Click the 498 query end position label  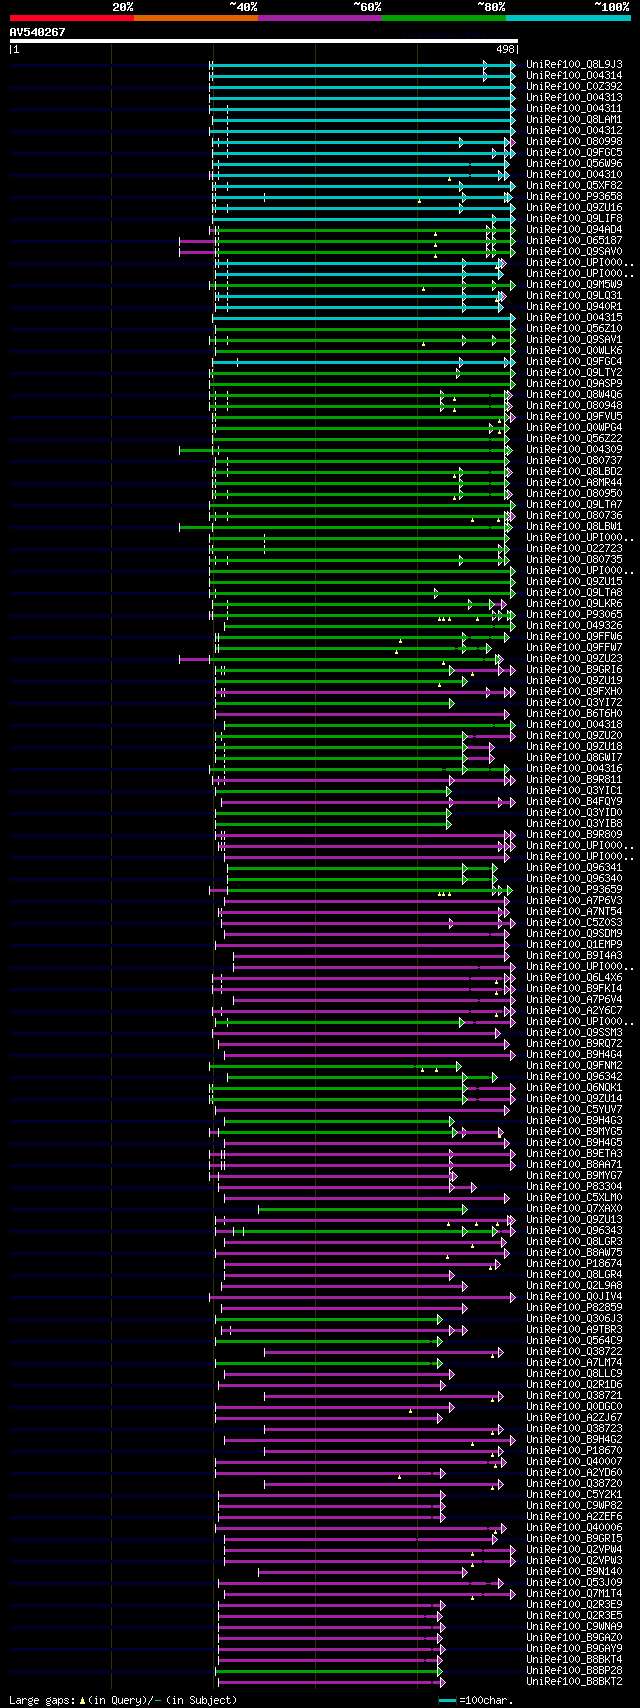tap(505, 49)
